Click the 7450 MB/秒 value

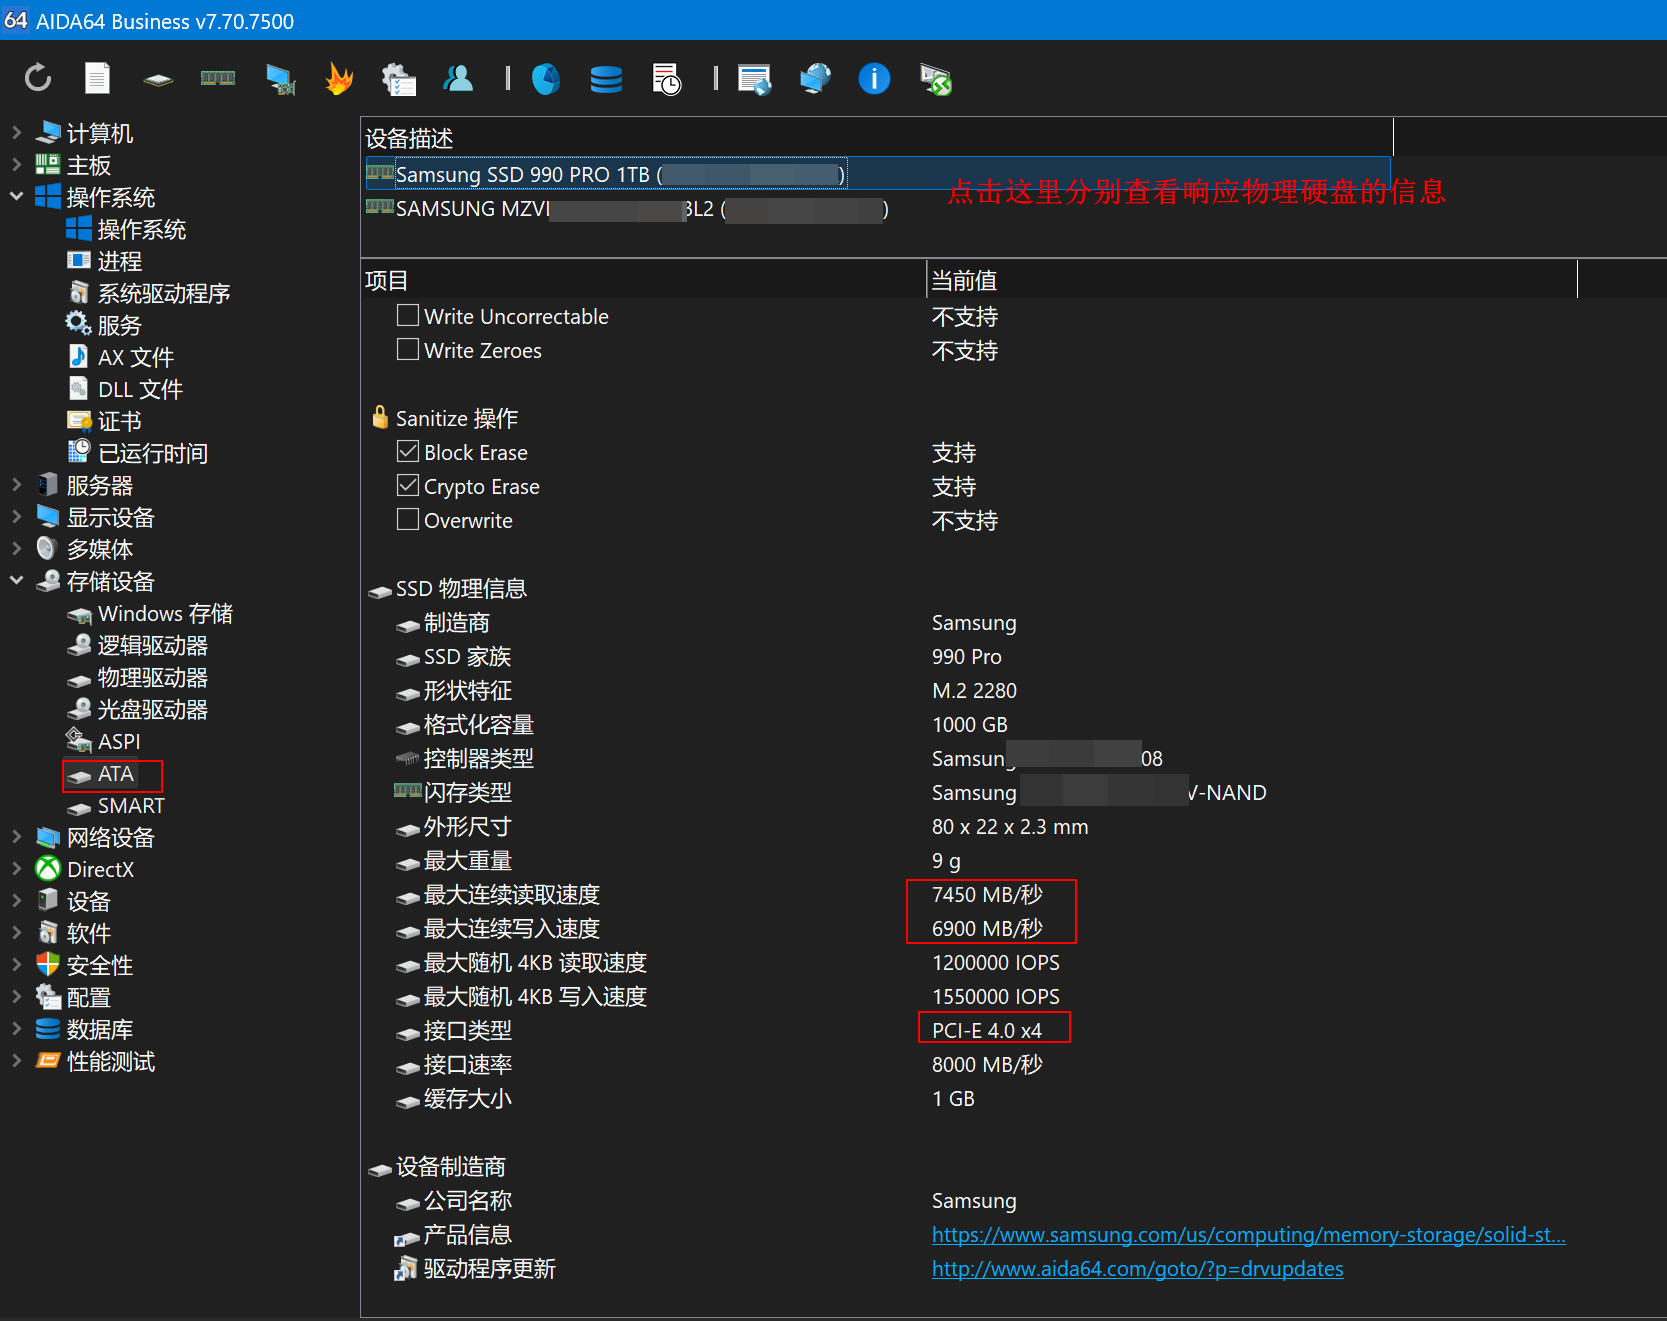click(987, 894)
